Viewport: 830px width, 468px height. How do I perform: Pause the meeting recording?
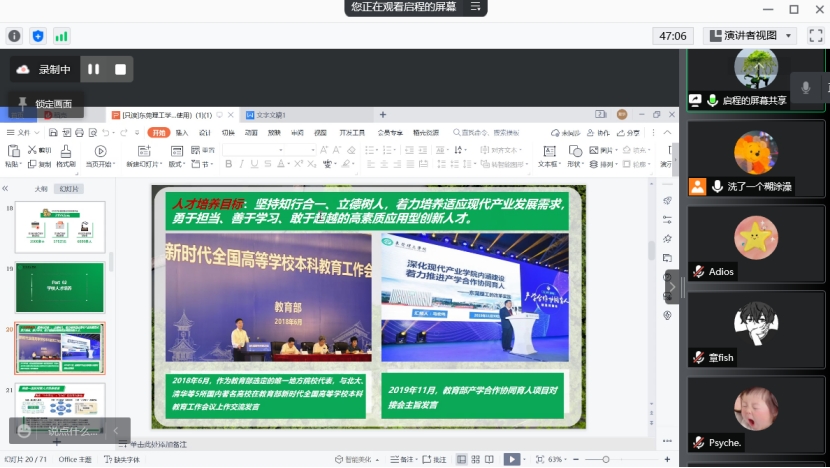(94, 69)
